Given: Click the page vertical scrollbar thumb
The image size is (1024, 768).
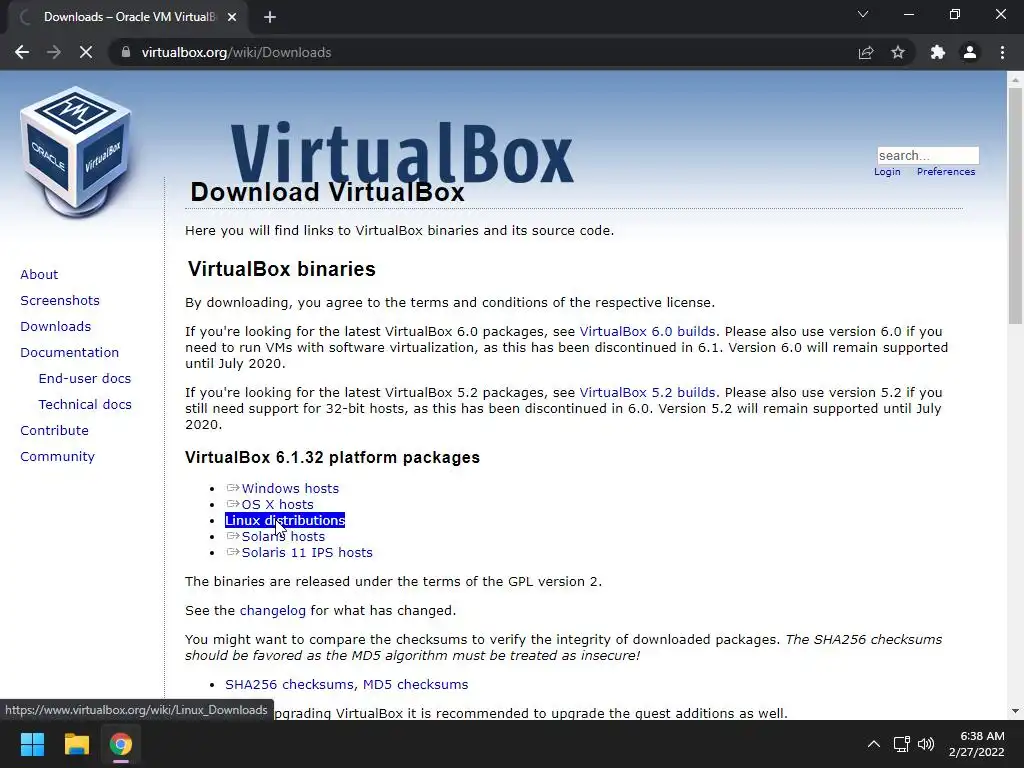Looking at the screenshot, I should [1015, 206].
